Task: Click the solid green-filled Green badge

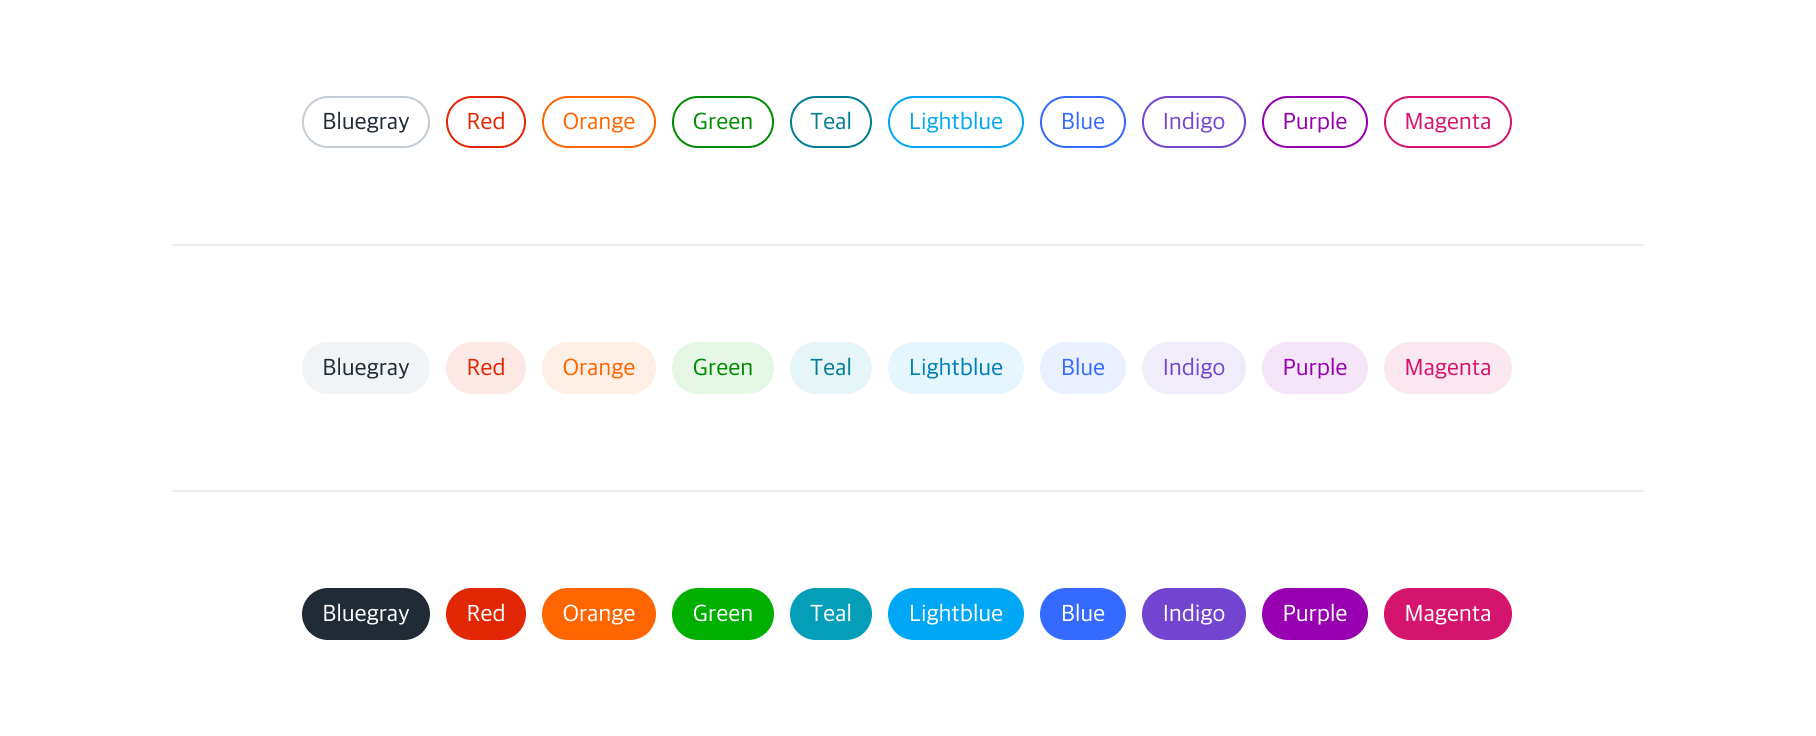Action: 722,614
